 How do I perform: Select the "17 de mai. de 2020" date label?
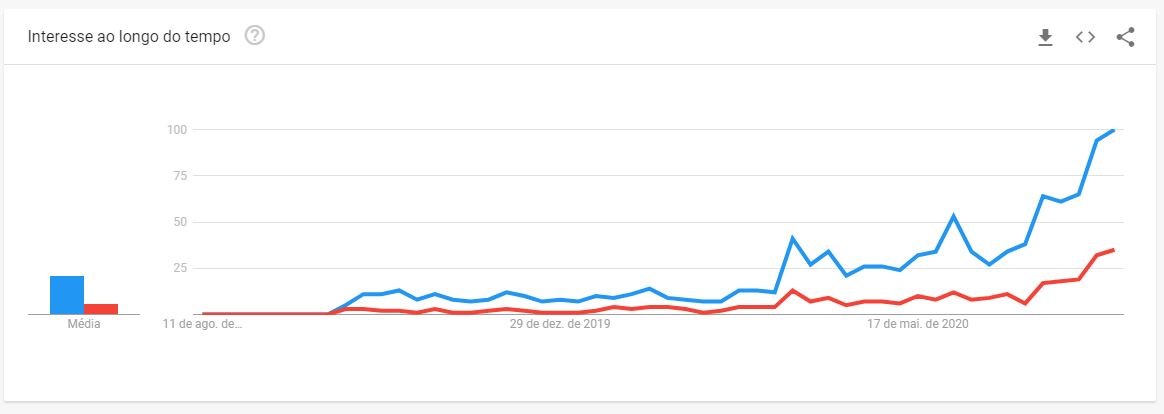point(918,324)
